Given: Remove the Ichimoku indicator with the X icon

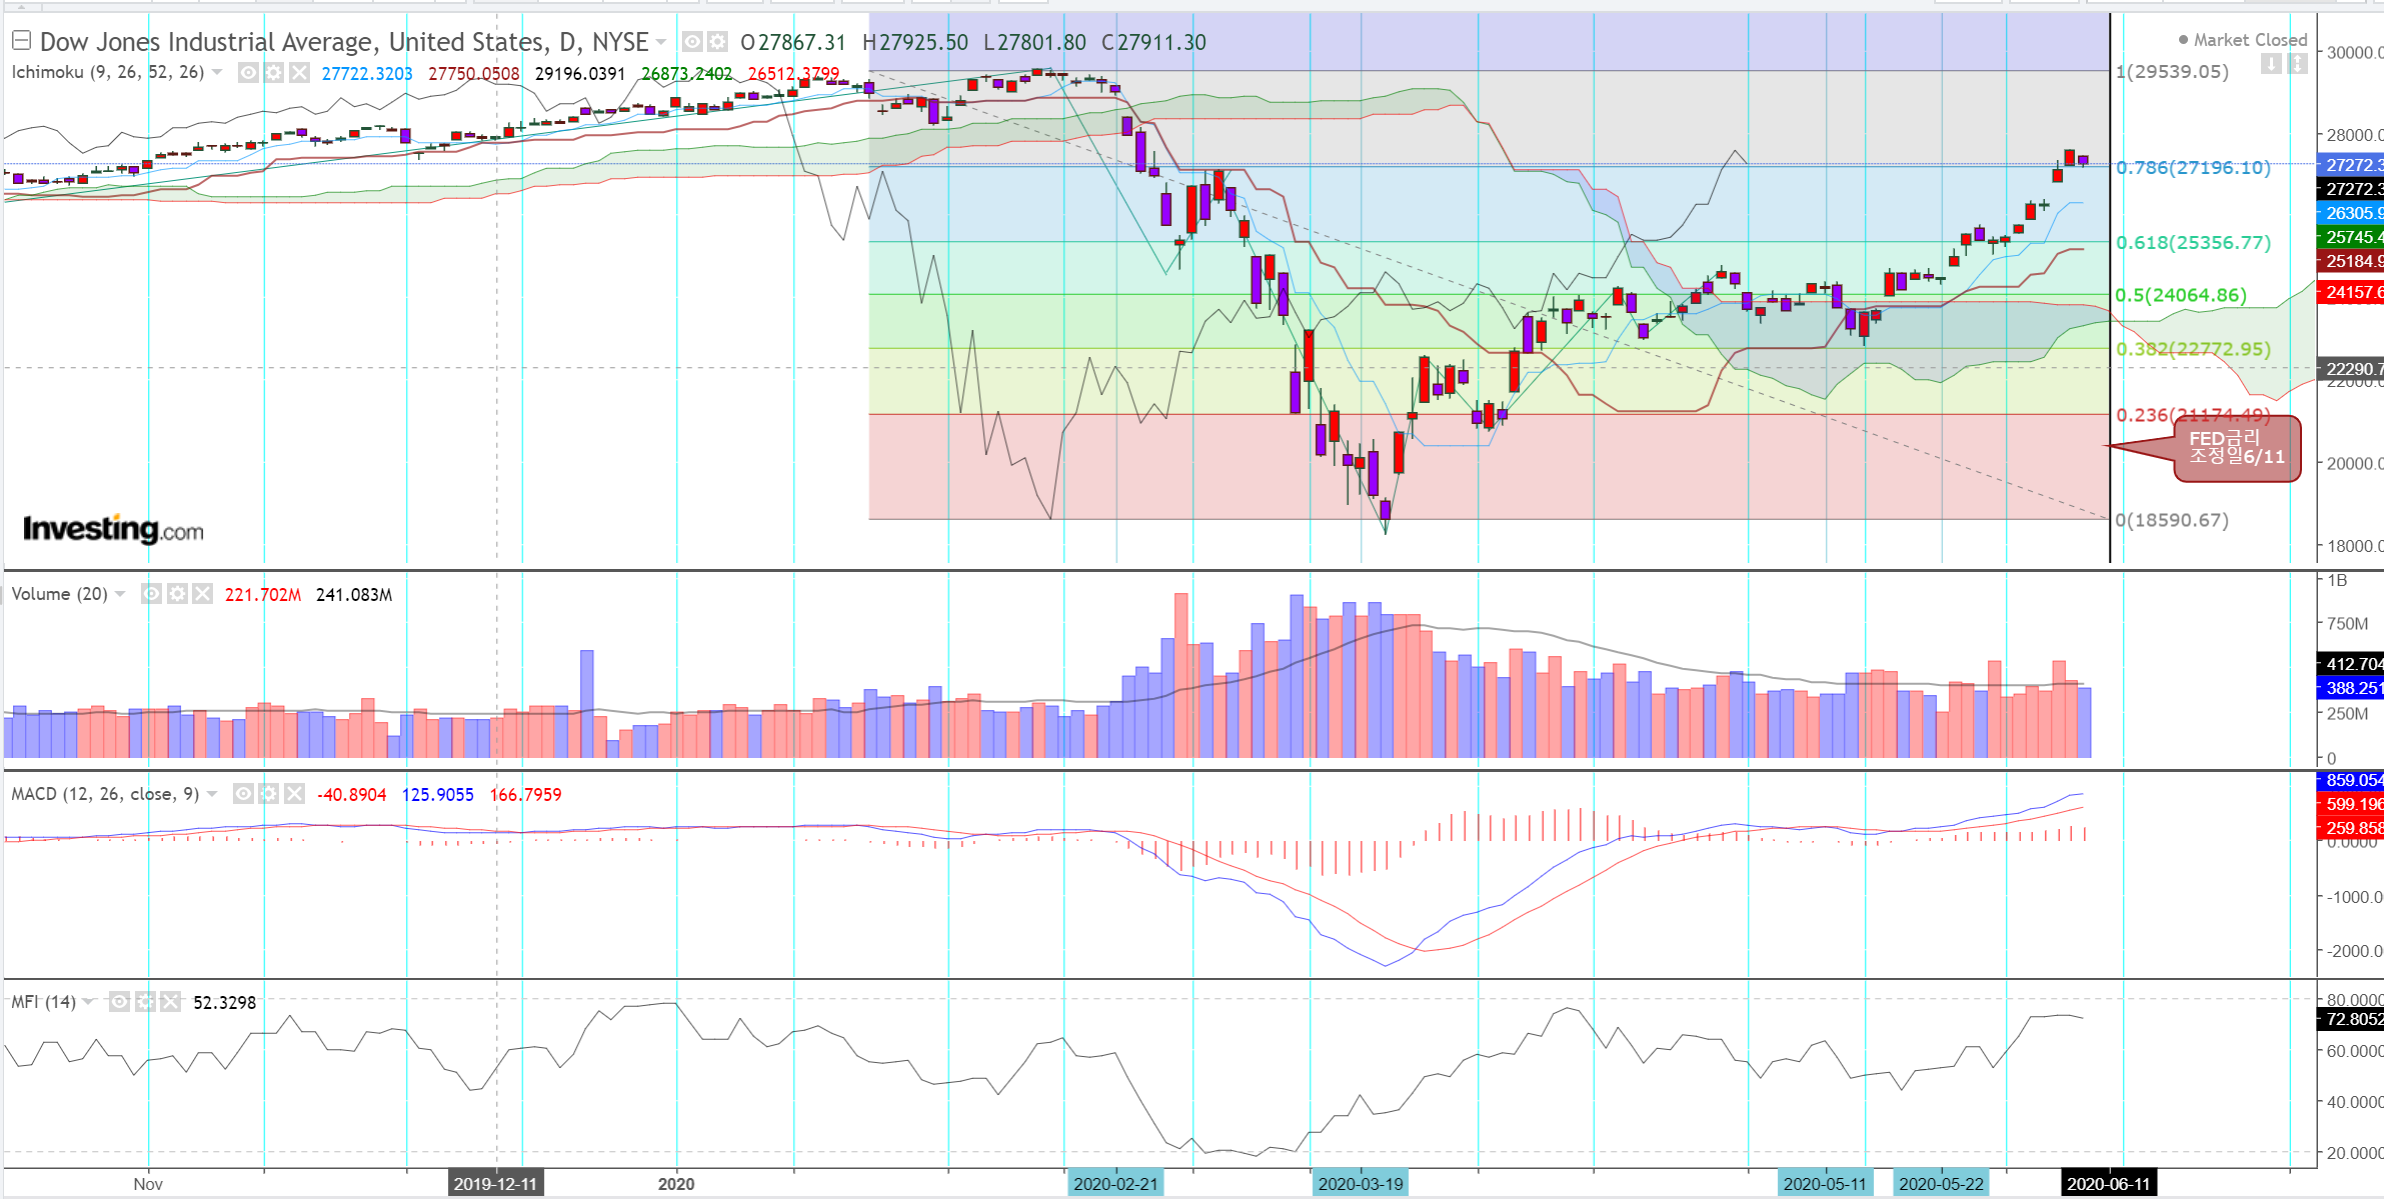Looking at the screenshot, I should [x=299, y=73].
